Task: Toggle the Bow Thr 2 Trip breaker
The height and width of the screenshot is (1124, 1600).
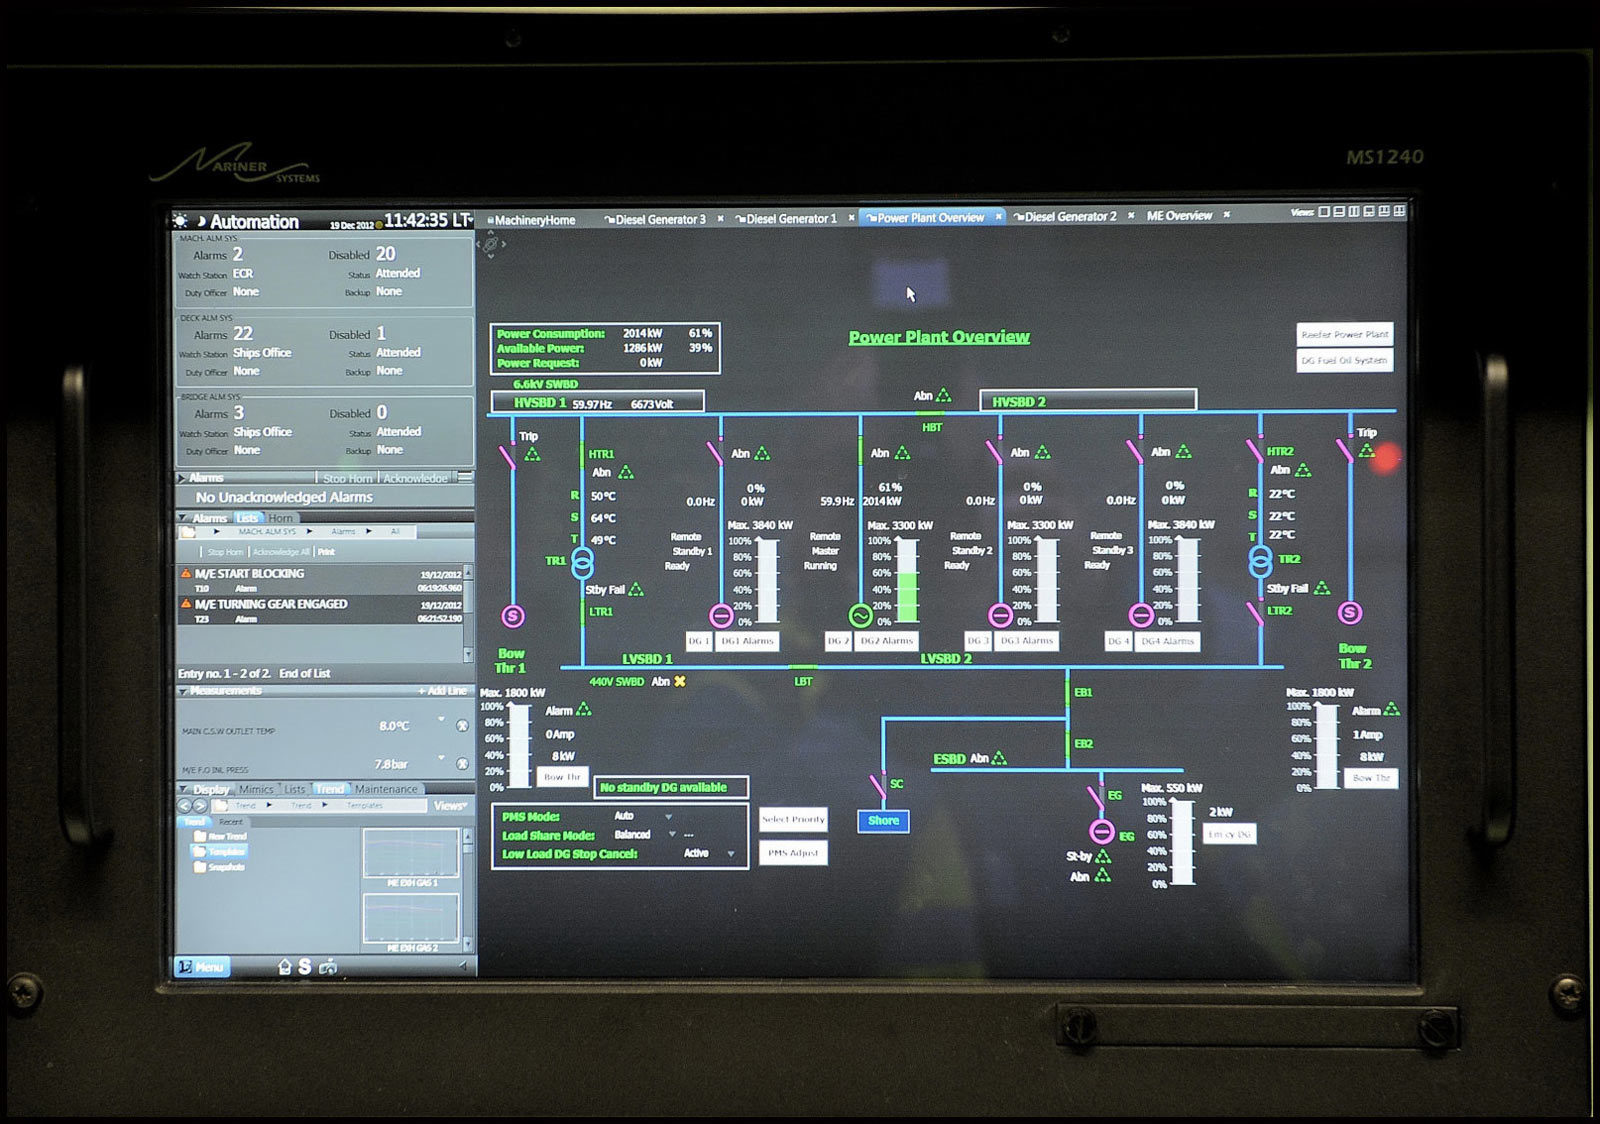Action: [1344, 450]
